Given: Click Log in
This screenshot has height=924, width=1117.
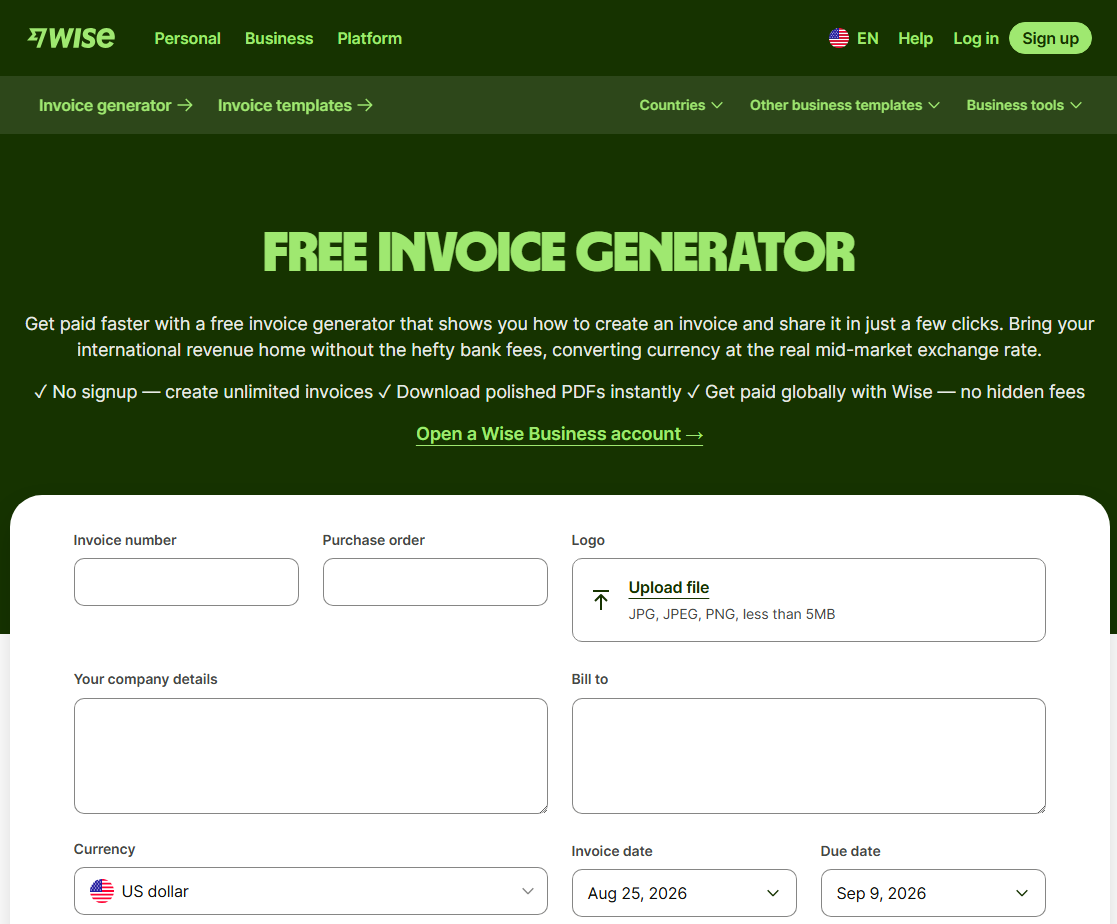Looking at the screenshot, I should [975, 38].
